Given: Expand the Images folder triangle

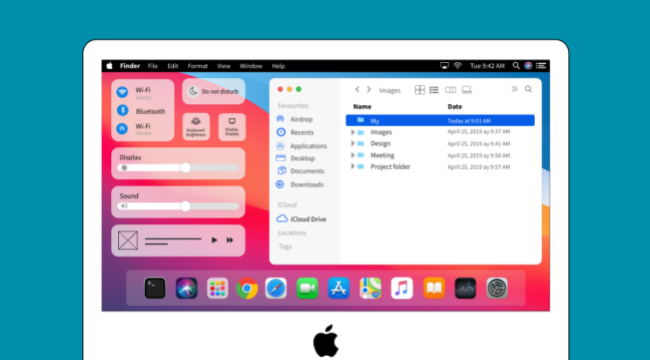Looking at the screenshot, I should point(353,132).
